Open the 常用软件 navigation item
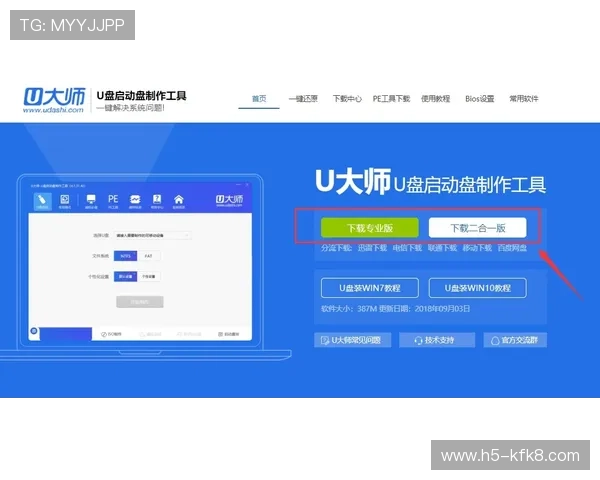Image resolution: width=600 pixels, height=480 pixels. (x=523, y=99)
